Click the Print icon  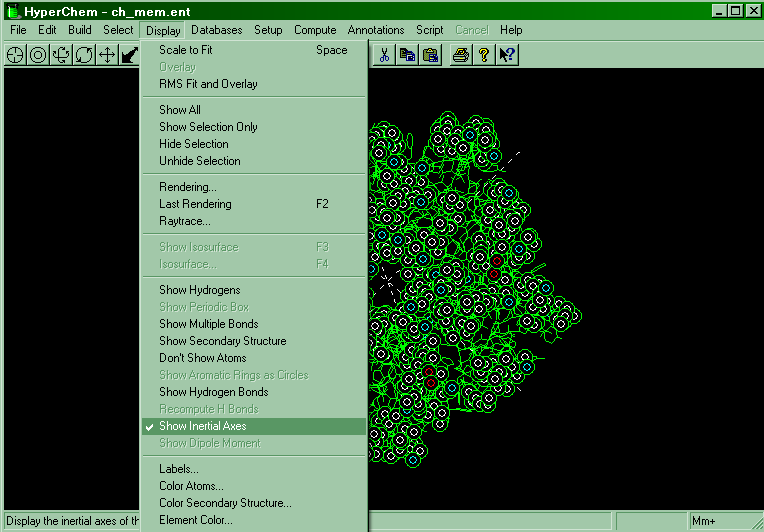460,55
